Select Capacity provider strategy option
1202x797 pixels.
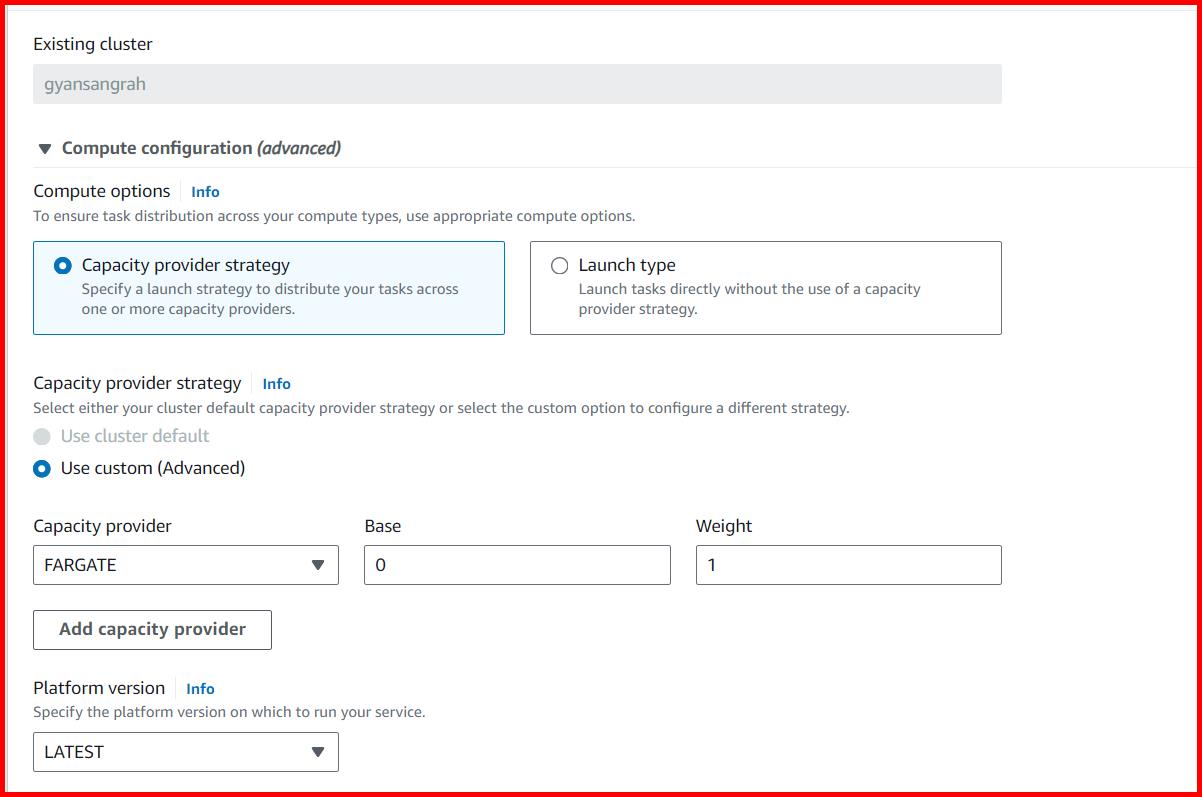185,265
